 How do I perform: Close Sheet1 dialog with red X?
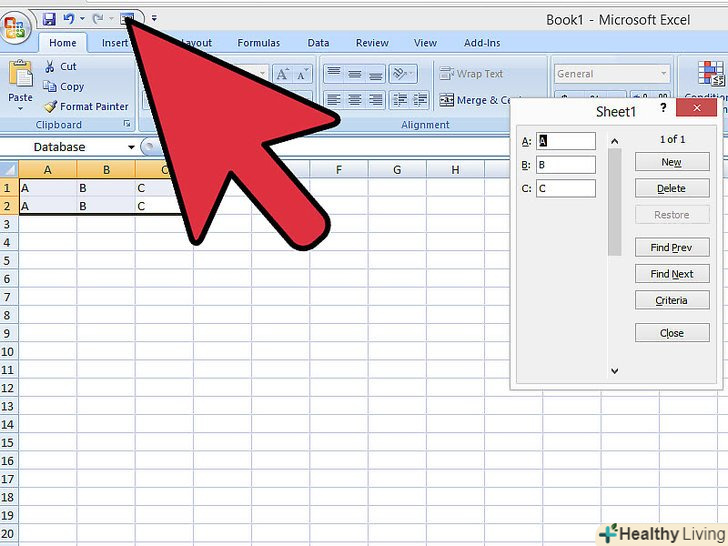point(696,108)
